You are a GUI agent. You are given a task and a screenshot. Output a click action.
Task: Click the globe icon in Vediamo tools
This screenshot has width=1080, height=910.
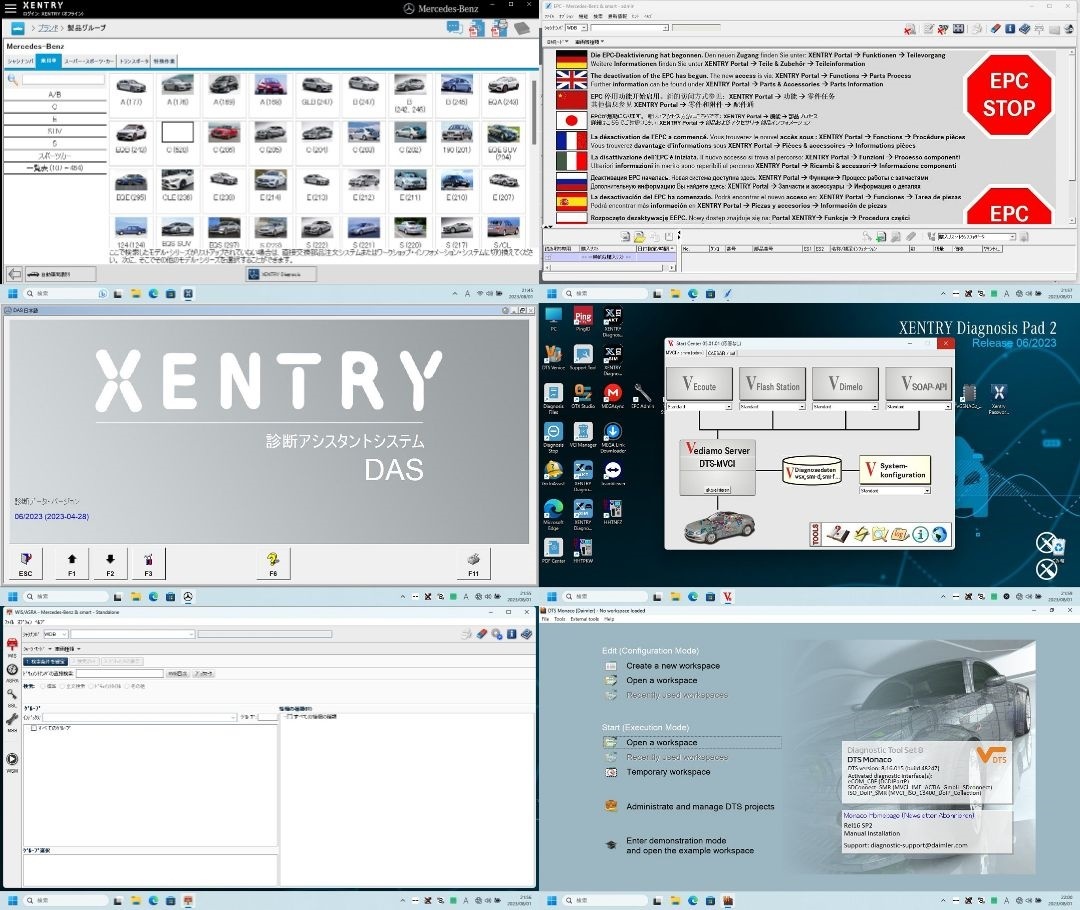pyautogui.click(x=939, y=534)
